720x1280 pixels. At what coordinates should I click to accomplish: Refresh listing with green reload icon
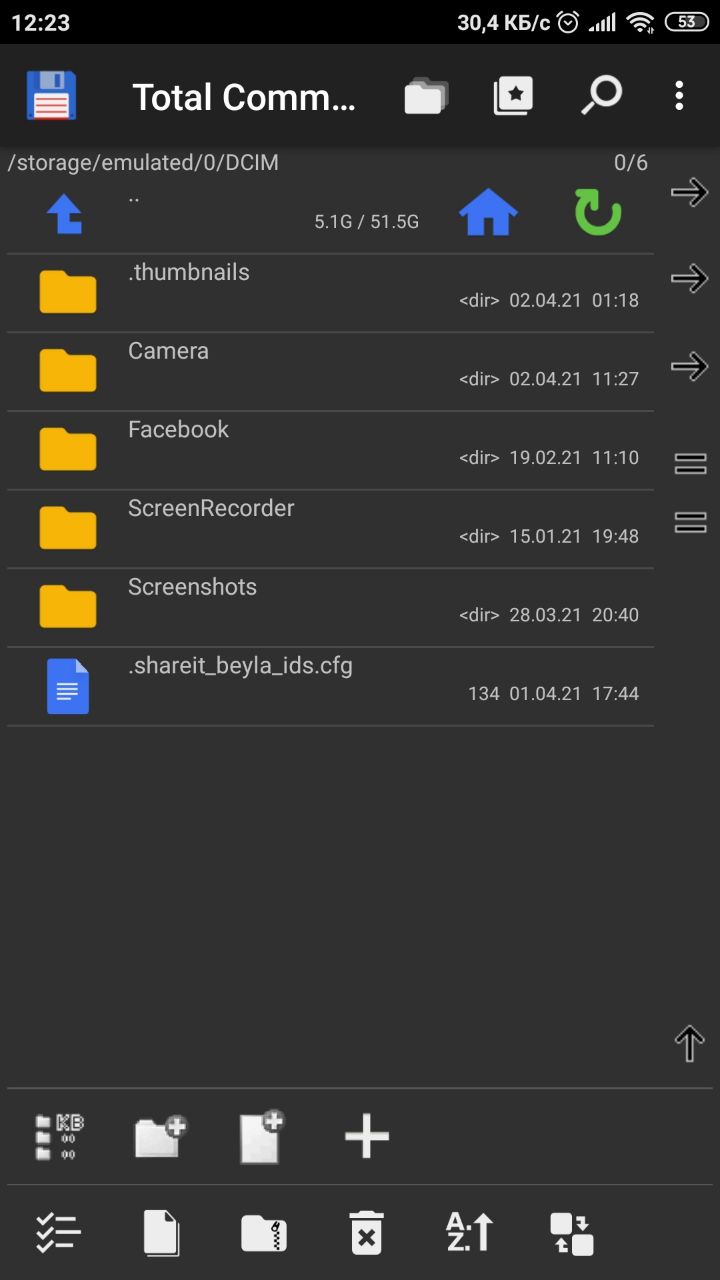(597, 212)
